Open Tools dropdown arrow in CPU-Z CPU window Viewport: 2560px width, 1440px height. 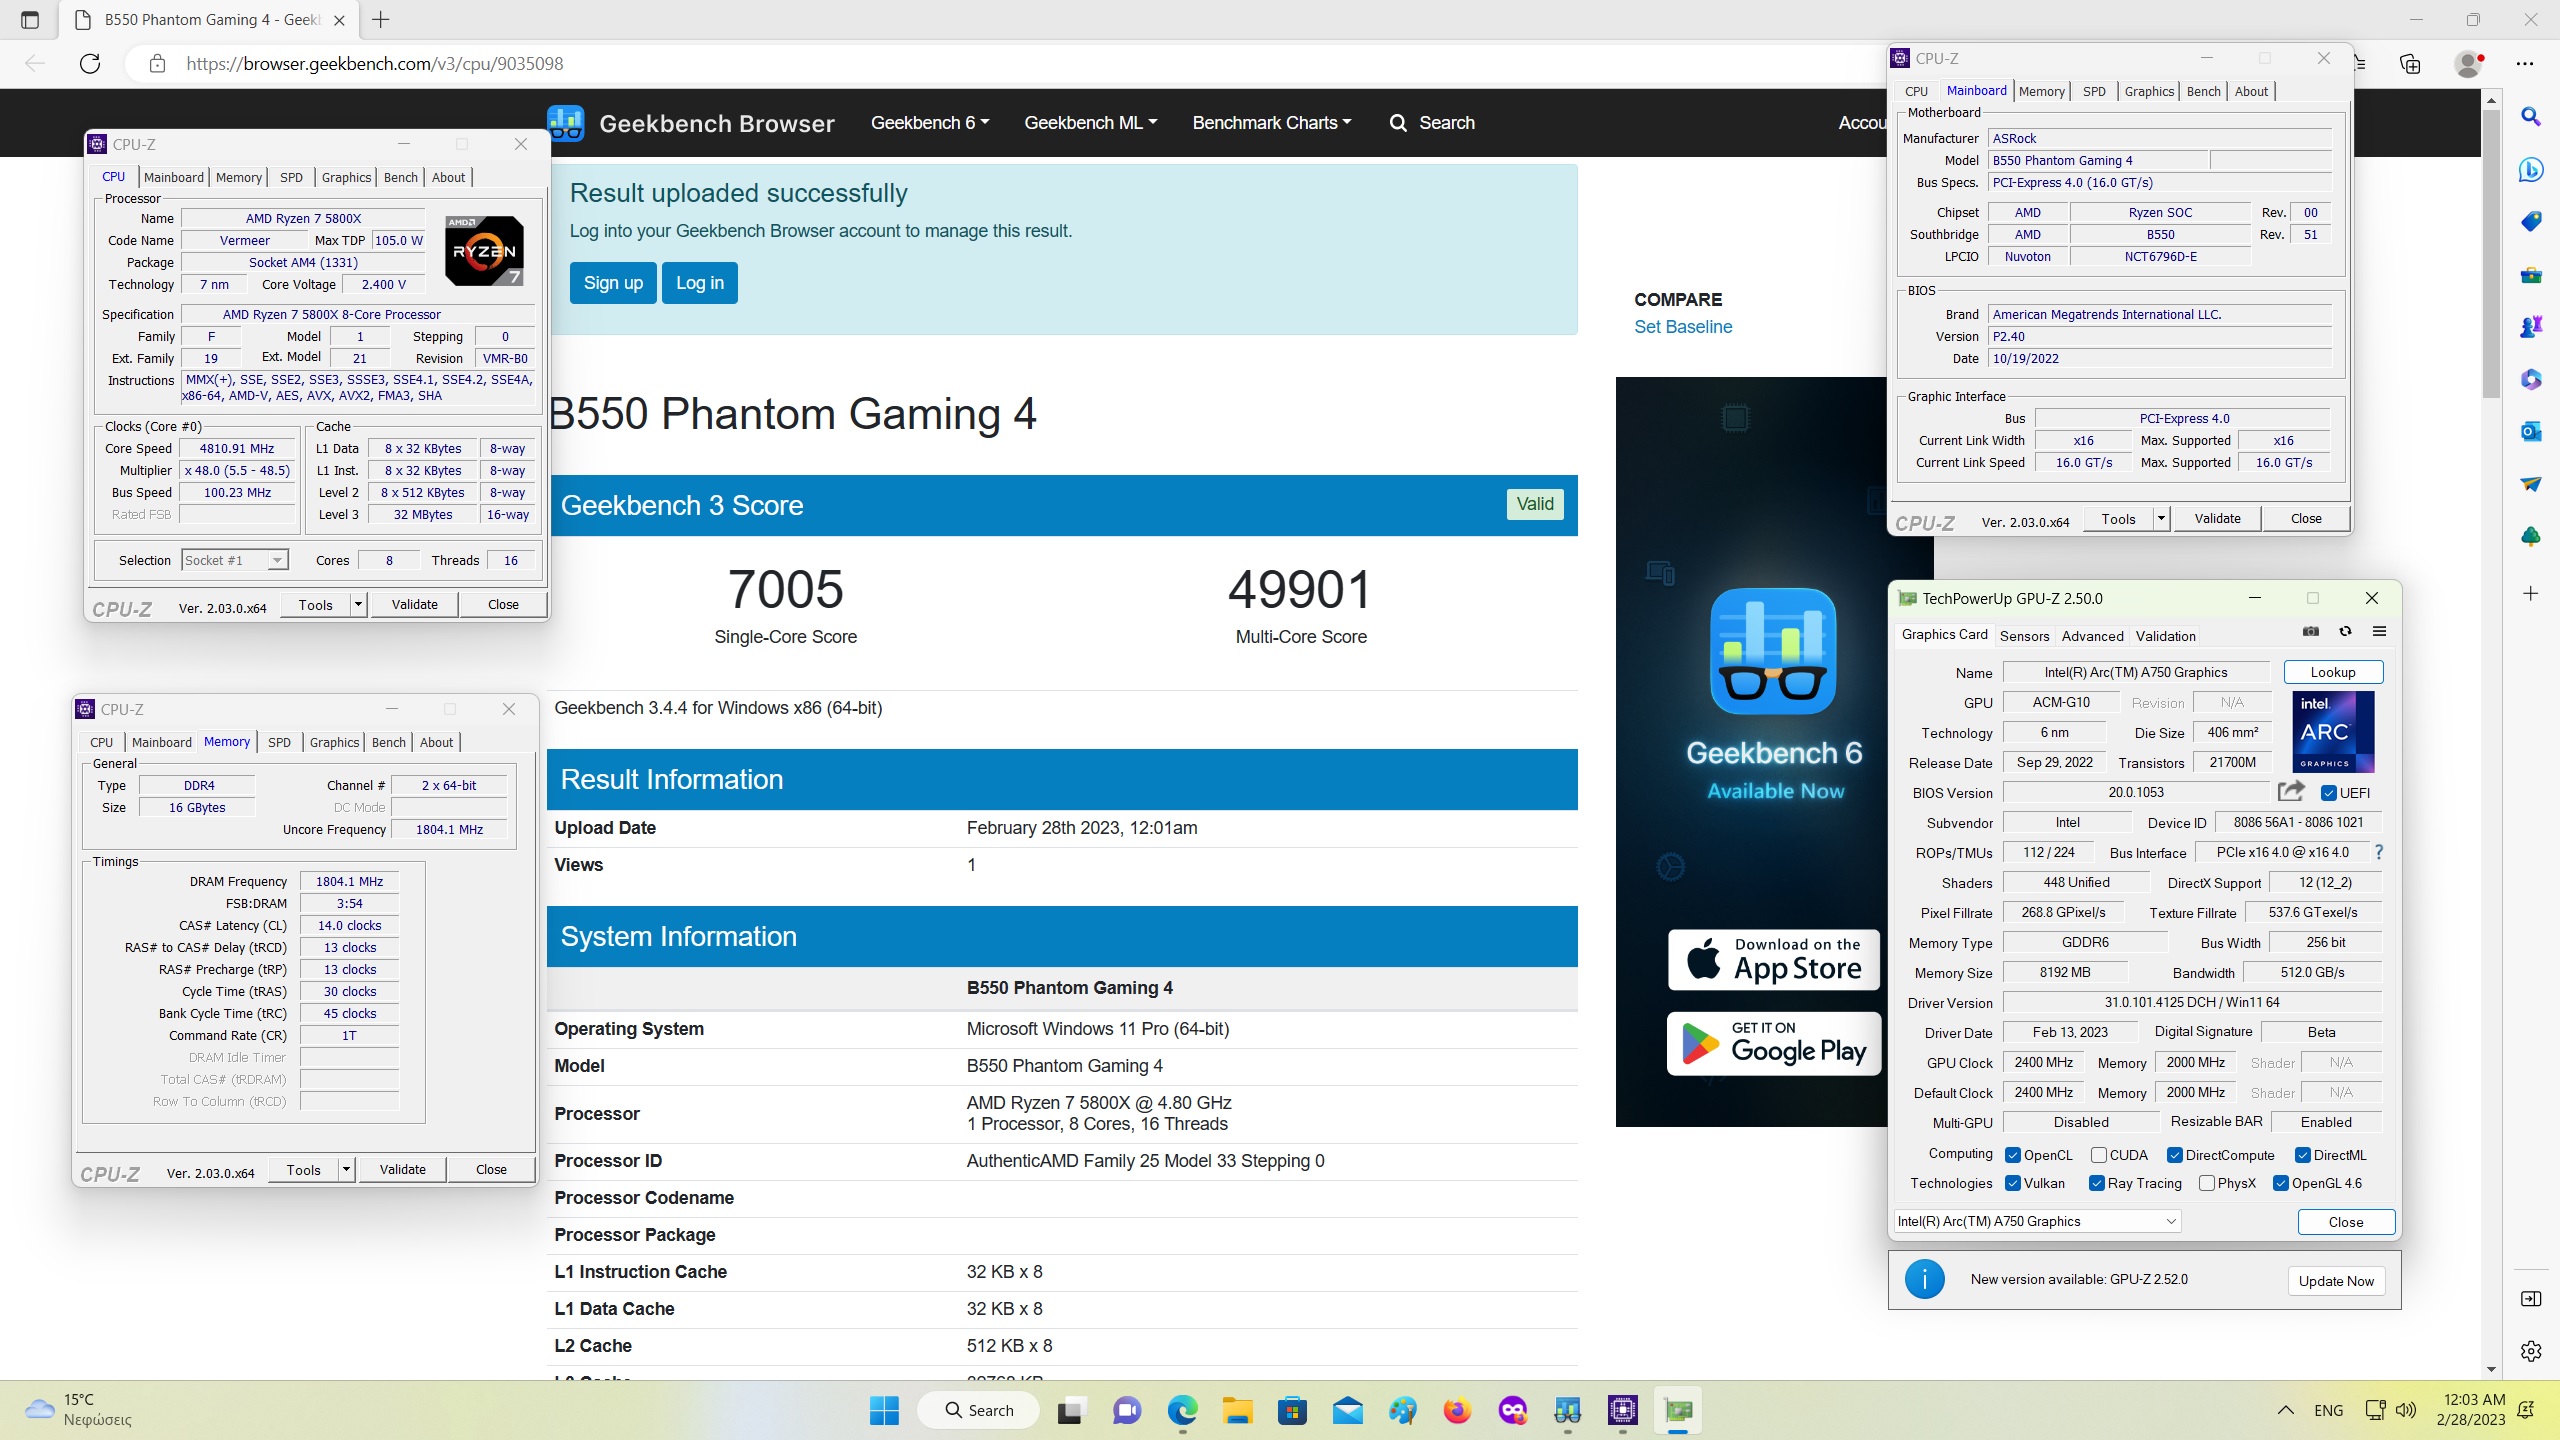point(358,605)
